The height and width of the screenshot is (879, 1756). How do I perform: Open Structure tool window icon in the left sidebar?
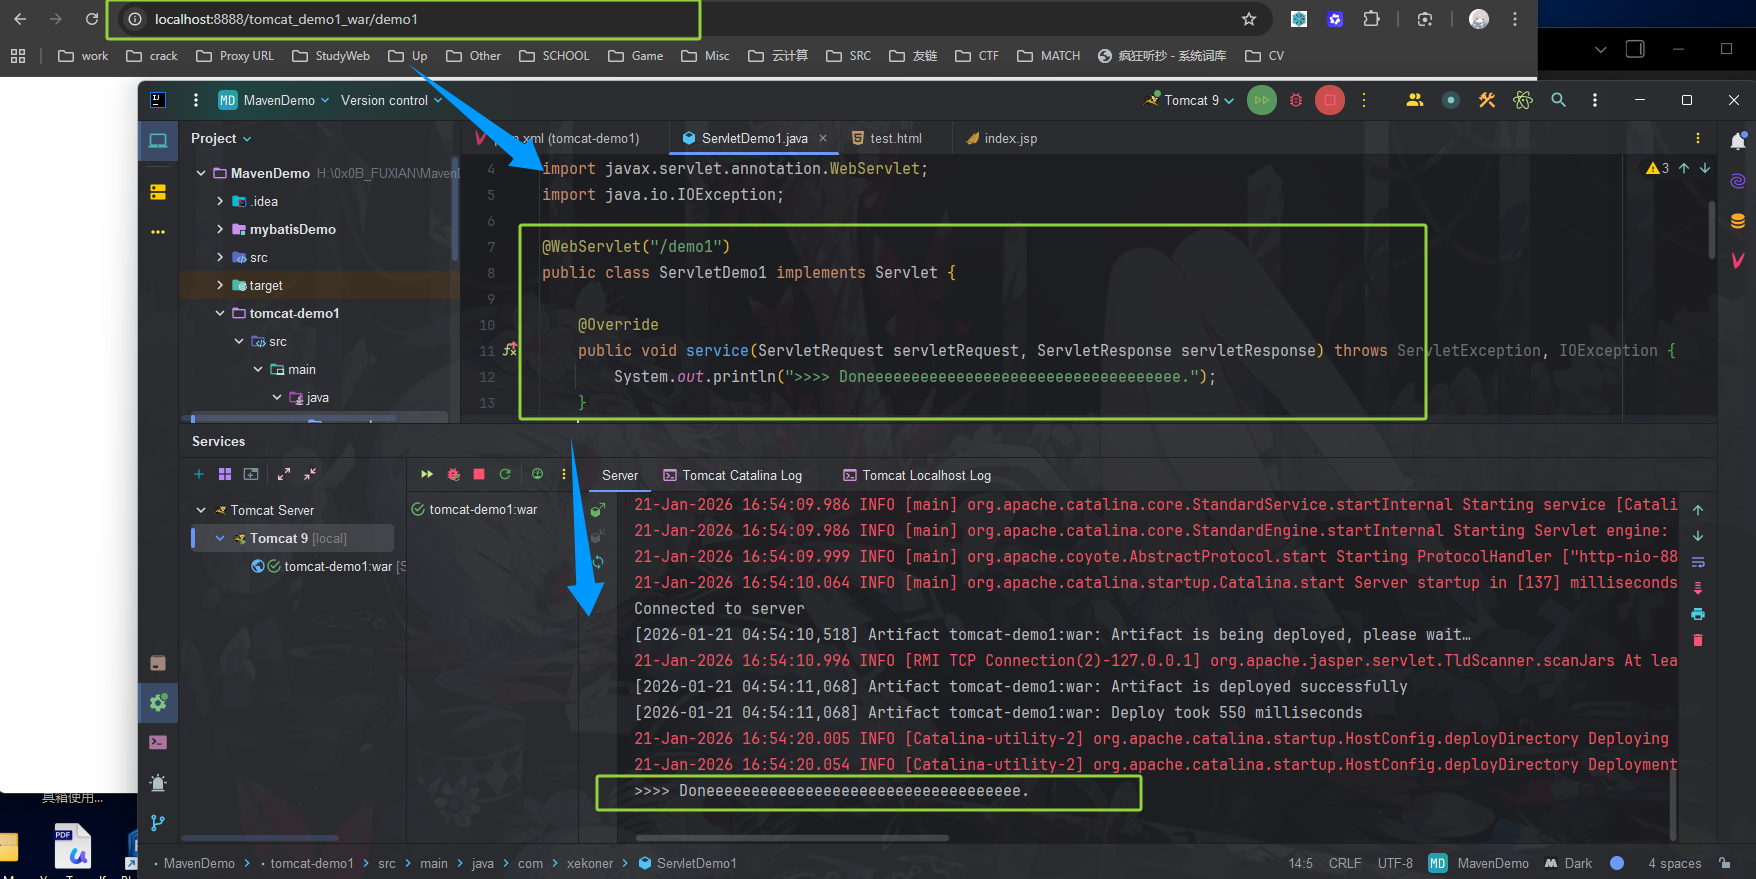point(158,191)
